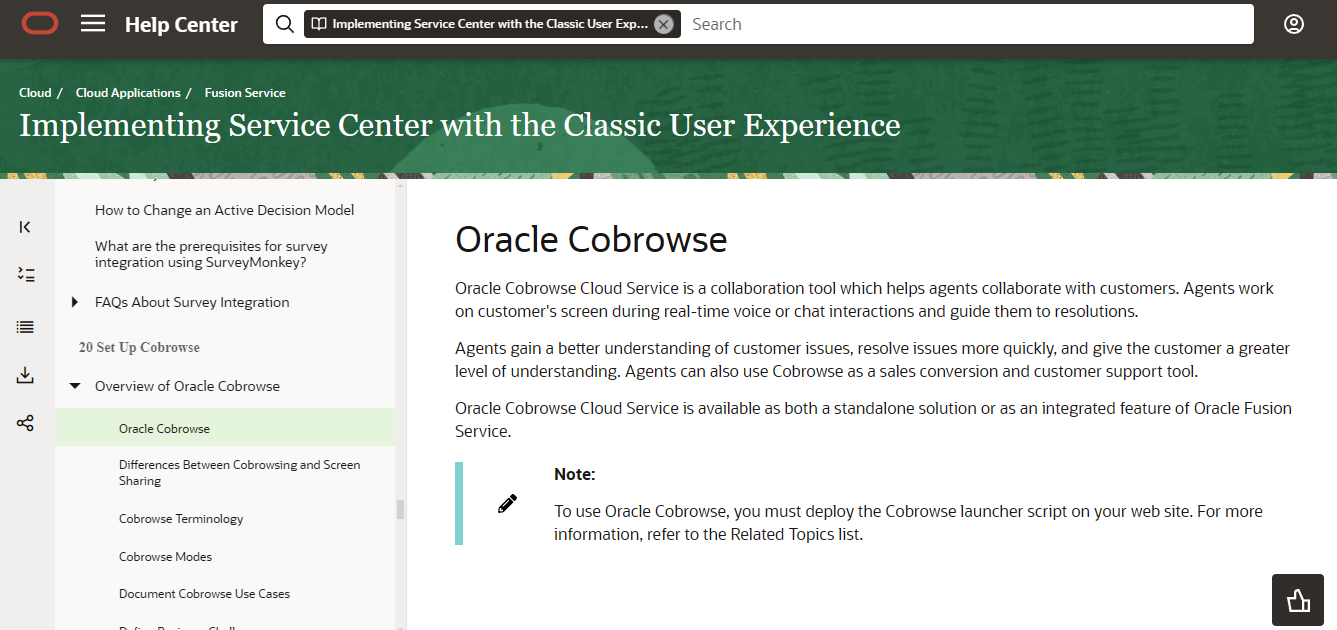Screen dimensions: 1337x630
Task: Open the Cloud Applications breadcrumb link
Action: click(128, 93)
